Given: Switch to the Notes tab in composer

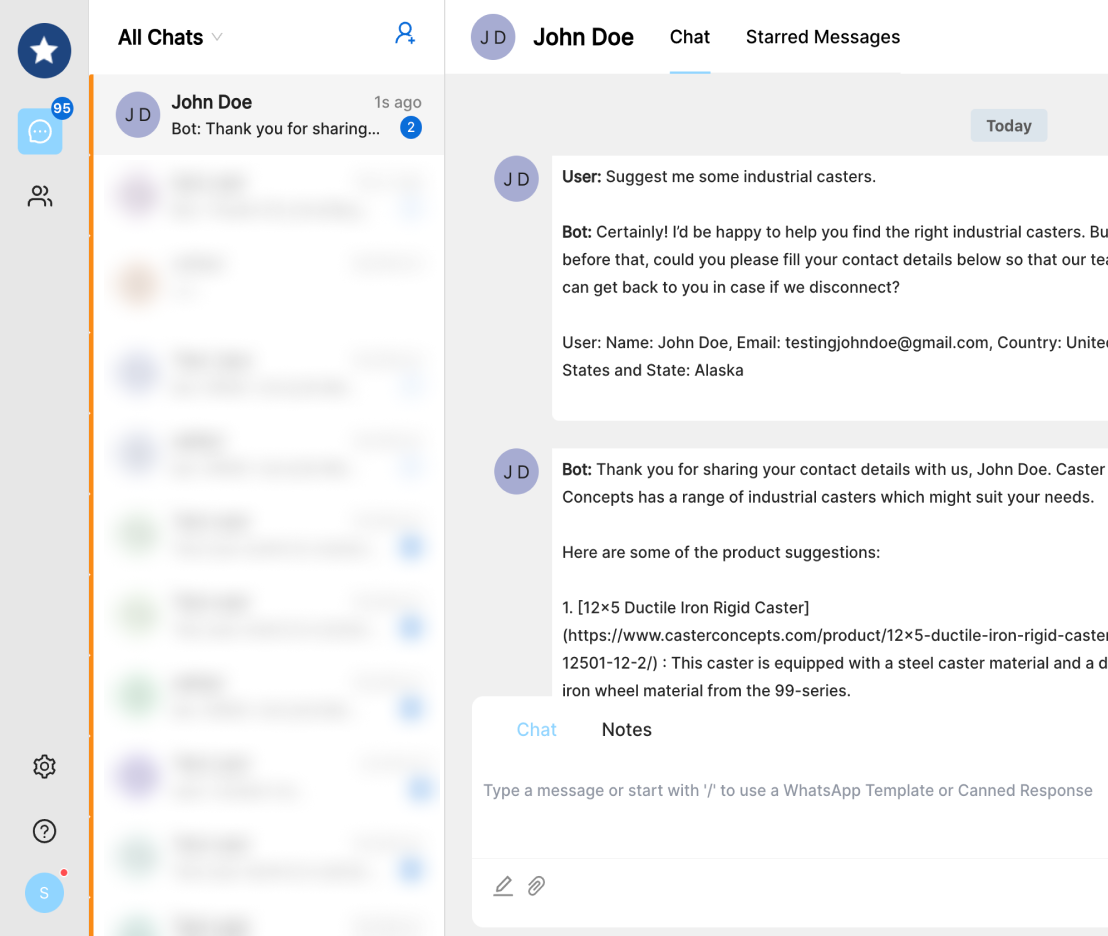Looking at the screenshot, I should click(626, 730).
